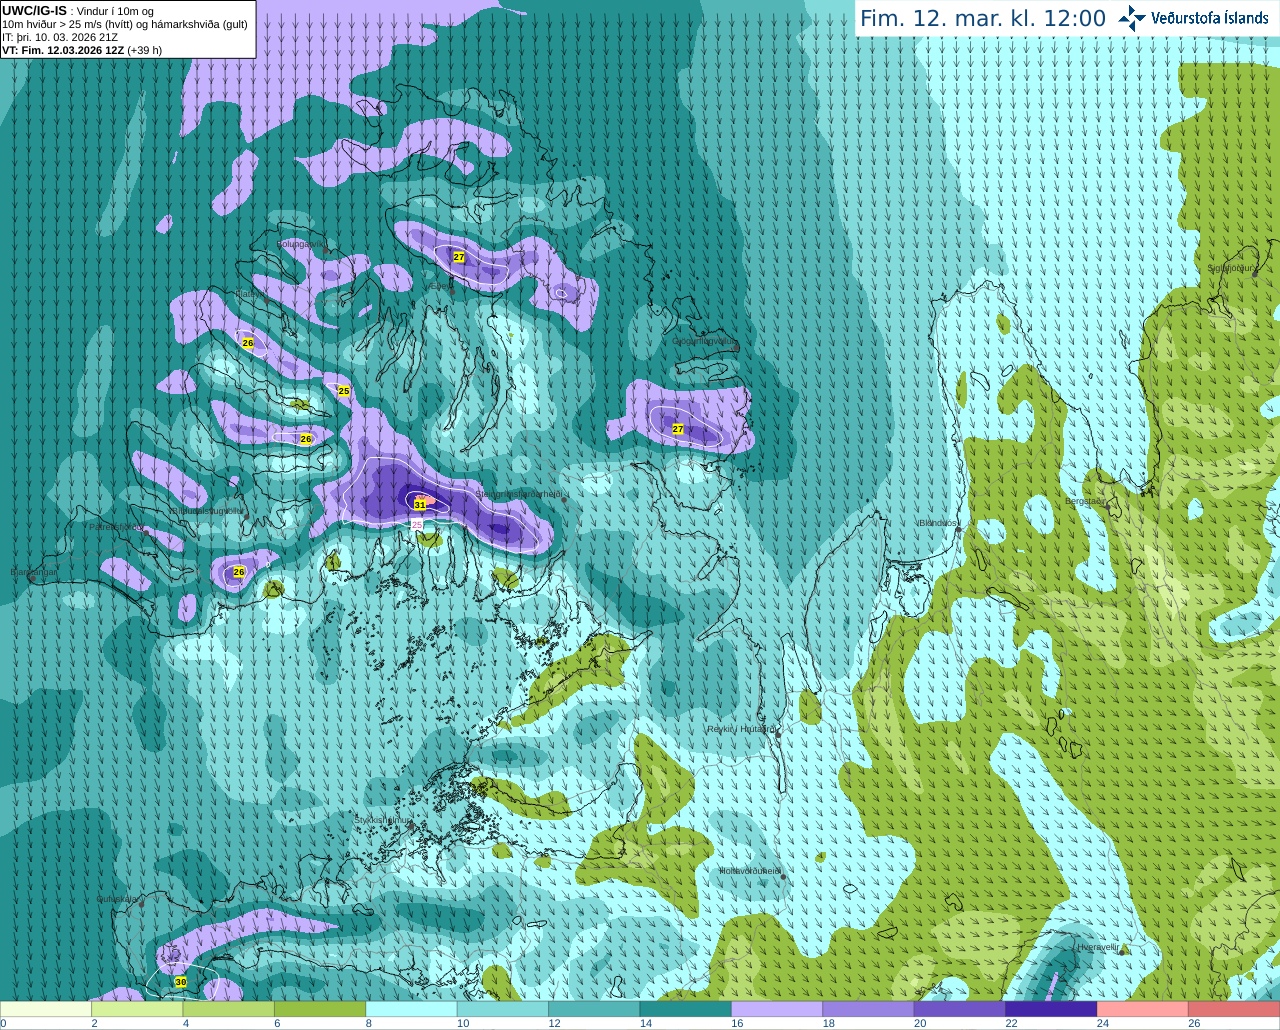This screenshot has height=1030, width=1280.
Task: Select the light green 2–4 legend swatch
Action: 137,1009
